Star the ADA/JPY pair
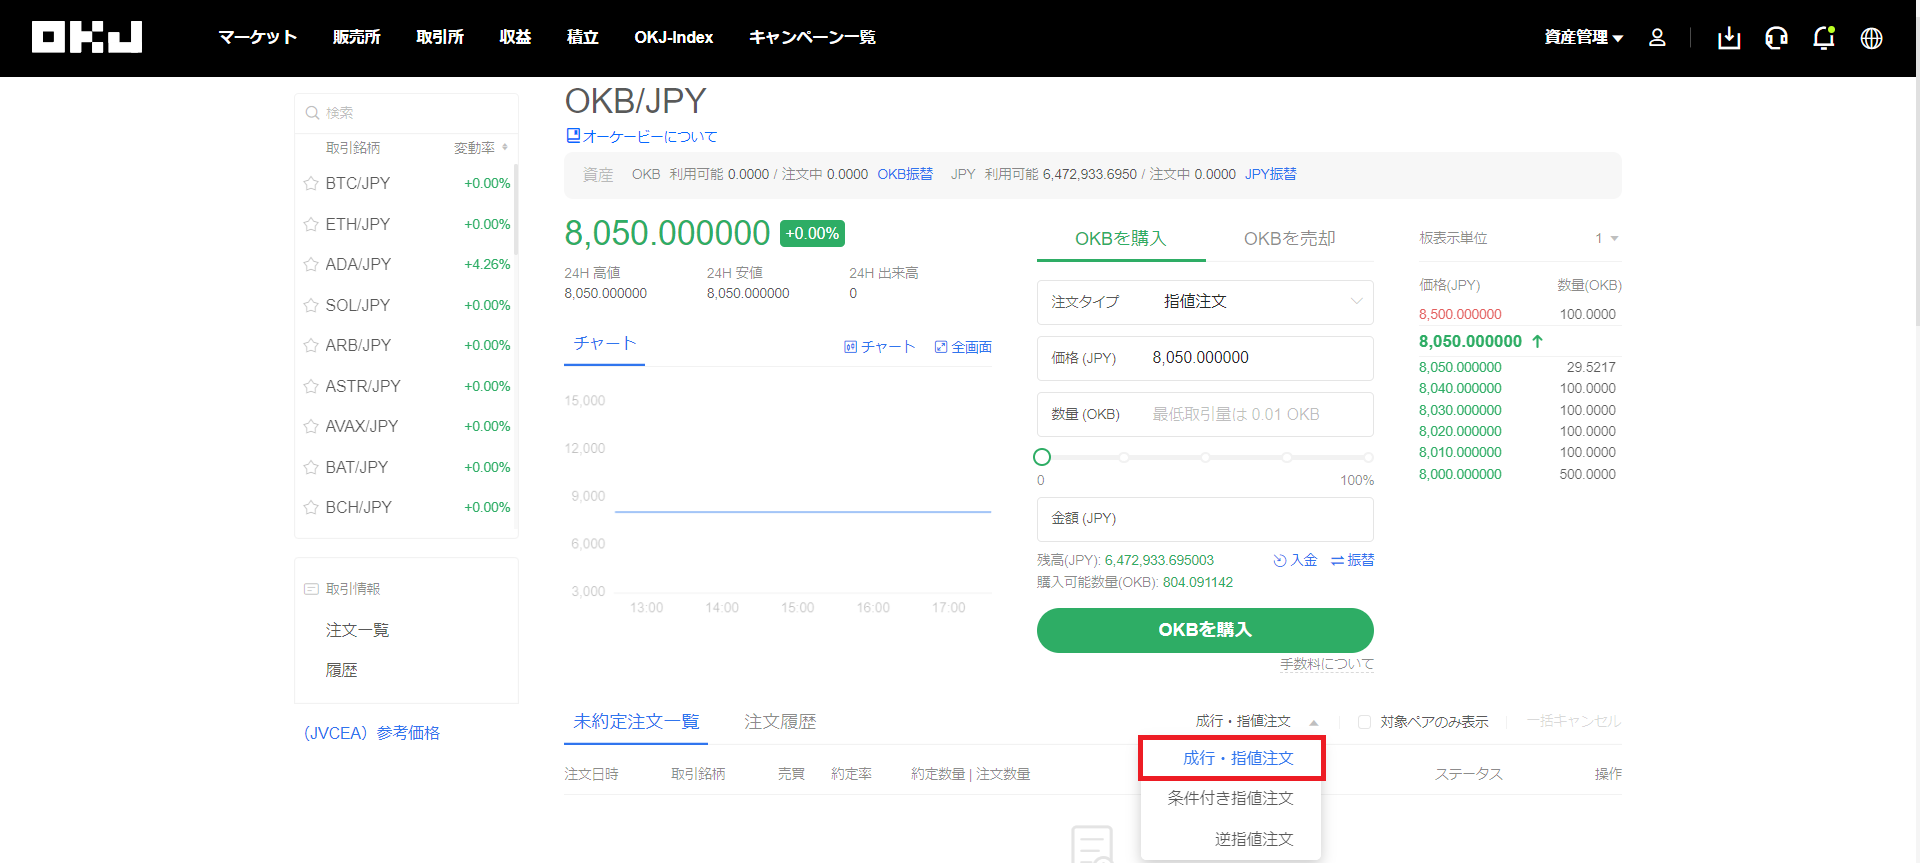The height and width of the screenshot is (863, 1920). (x=311, y=265)
